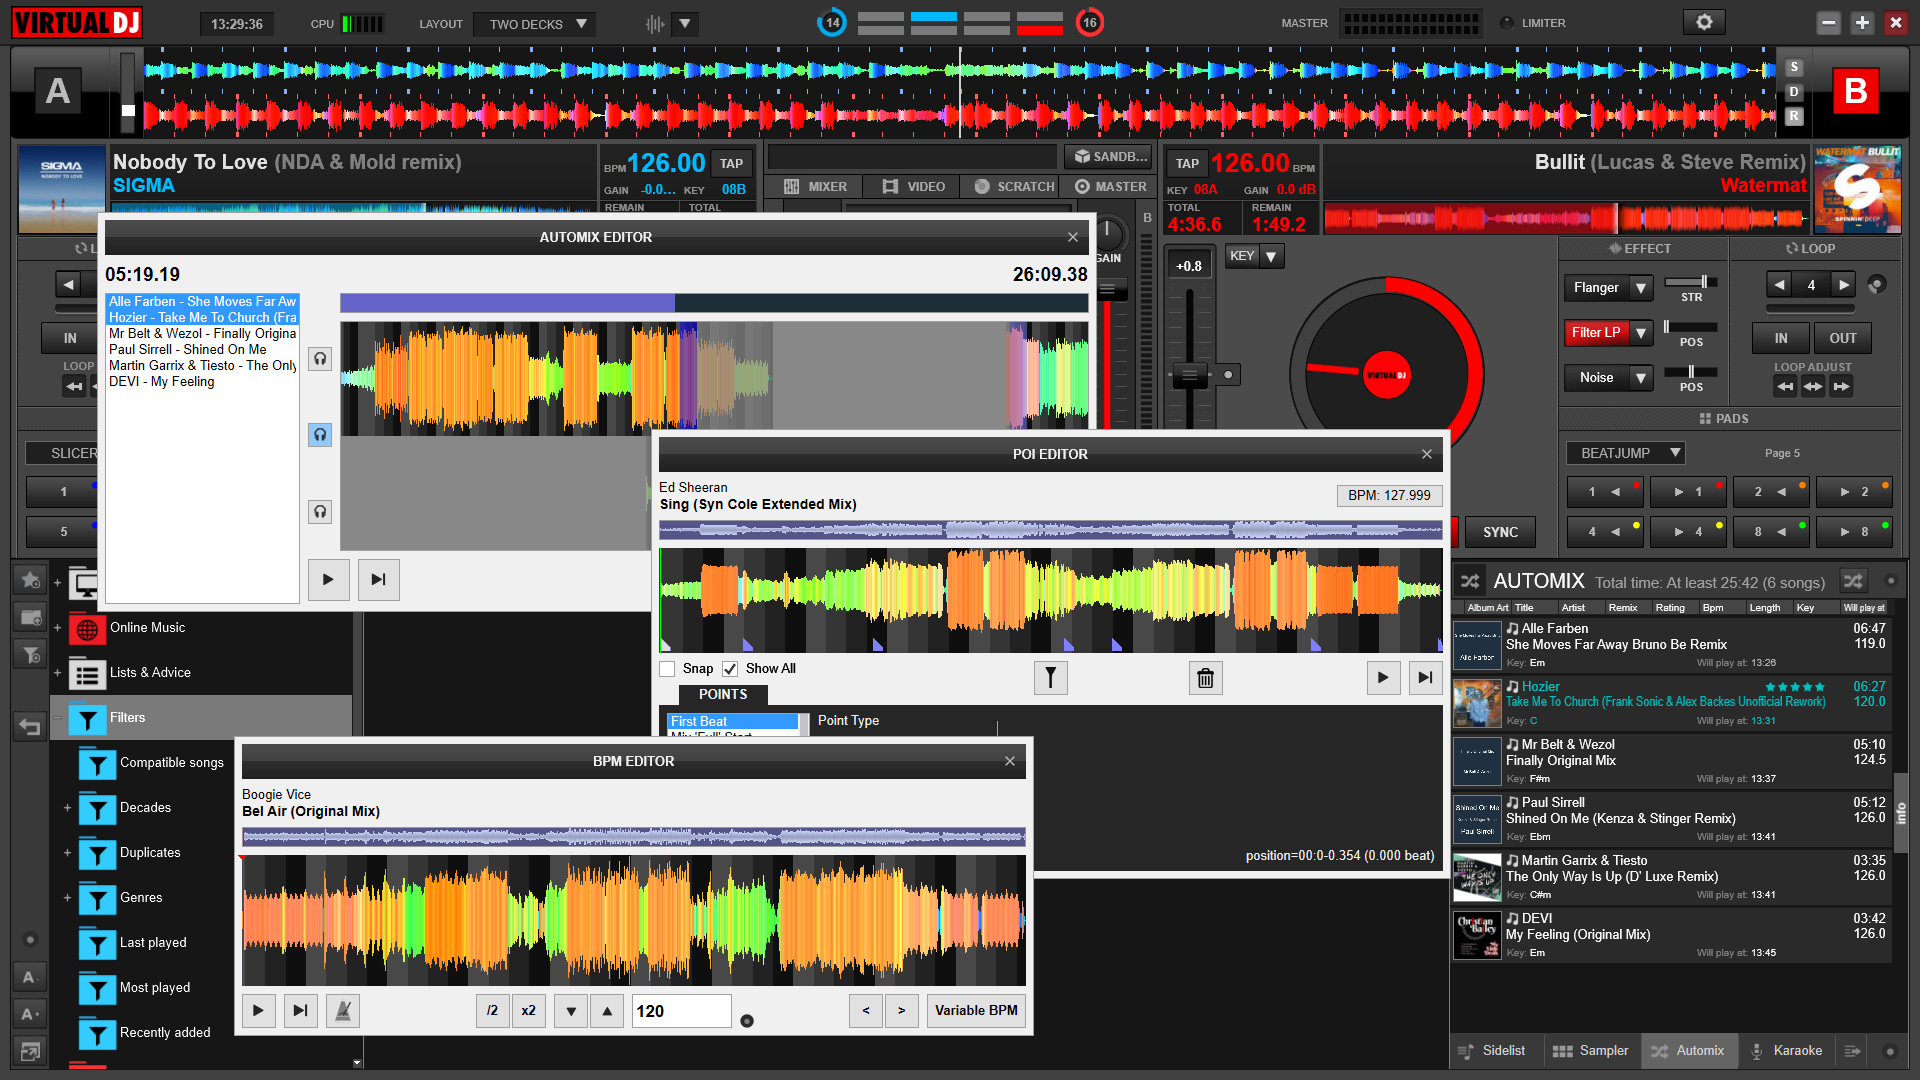Switch to the SCRATCH tab
1920x1080 pixels.
click(x=1014, y=187)
